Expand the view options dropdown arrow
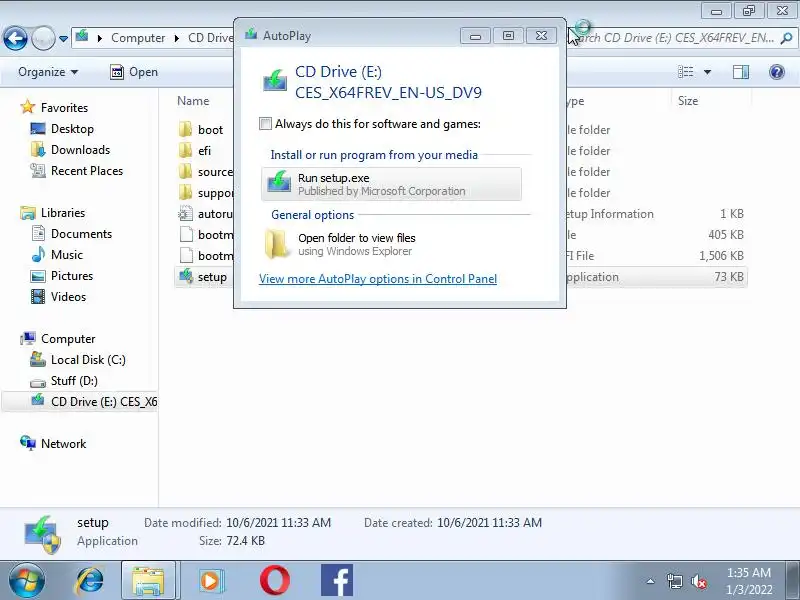The height and width of the screenshot is (600, 800). [x=708, y=72]
